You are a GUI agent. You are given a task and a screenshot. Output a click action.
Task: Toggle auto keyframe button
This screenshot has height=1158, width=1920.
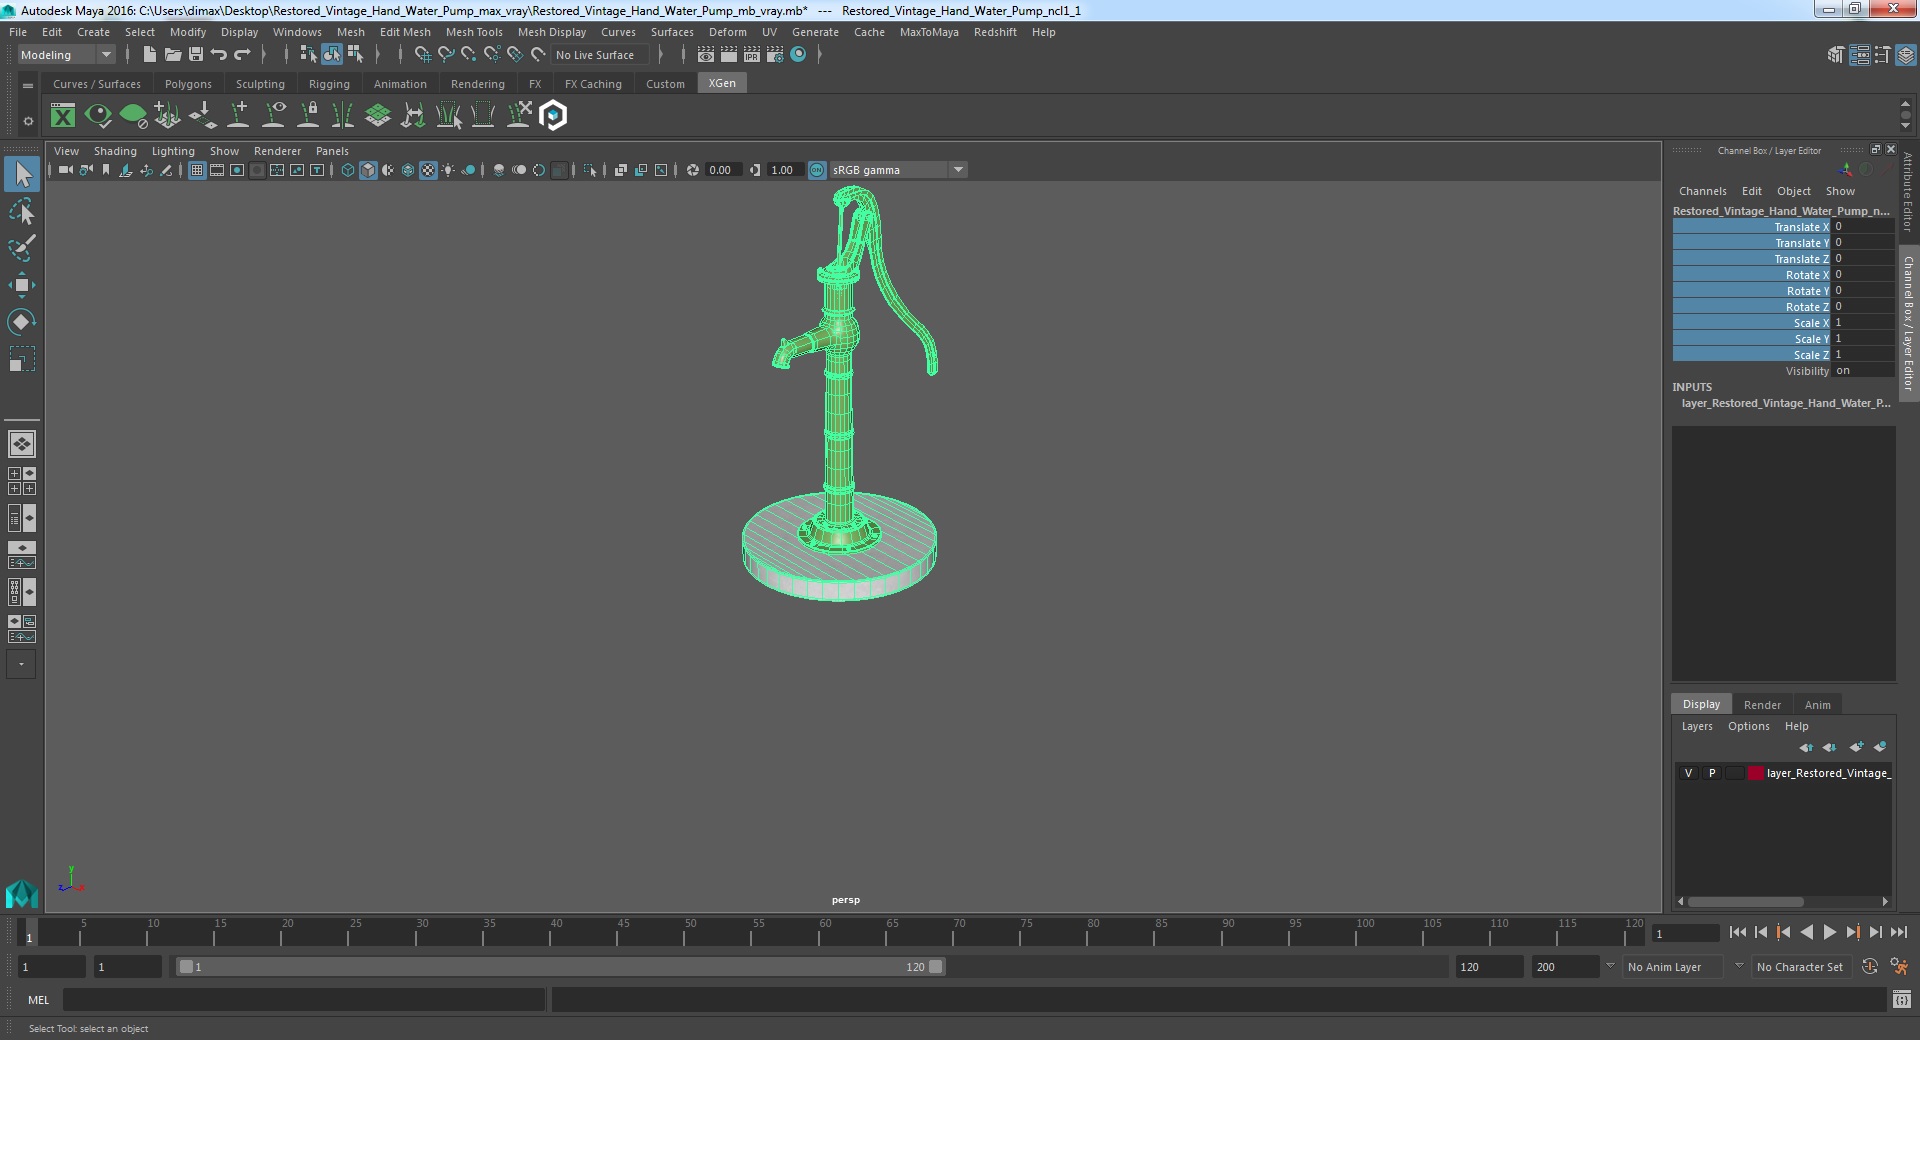1870,967
